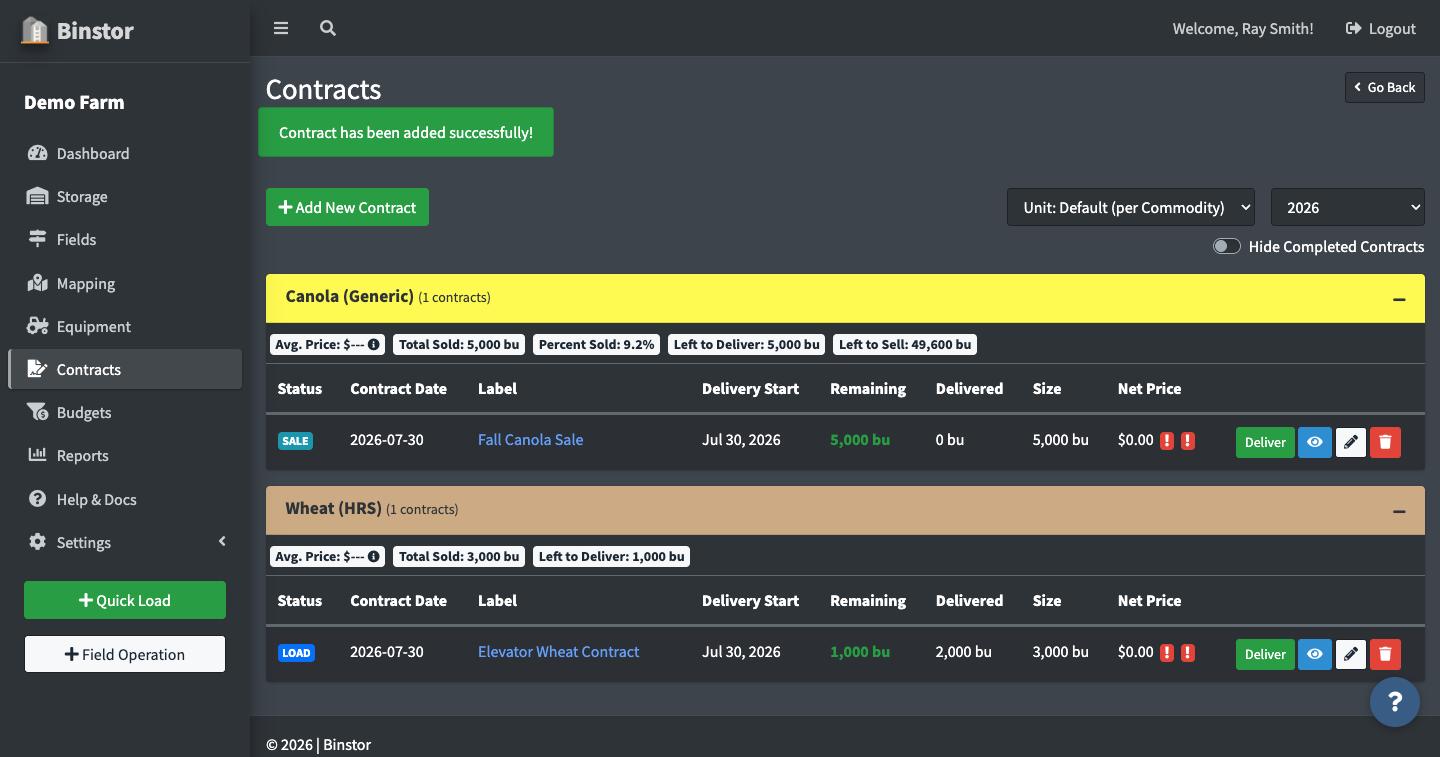Click the Contracts signature icon
Image resolution: width=1440 pixels, height=757 pixels.
coord(37,369)
